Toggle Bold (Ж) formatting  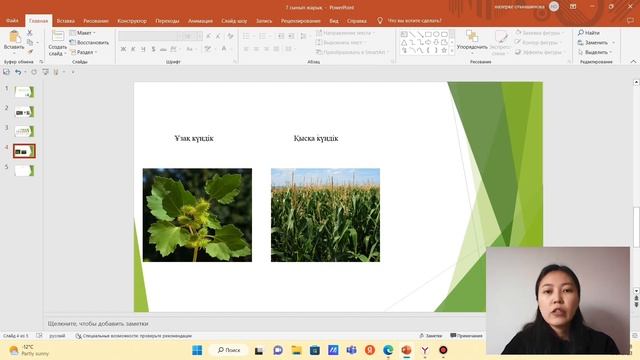[123, 49]
